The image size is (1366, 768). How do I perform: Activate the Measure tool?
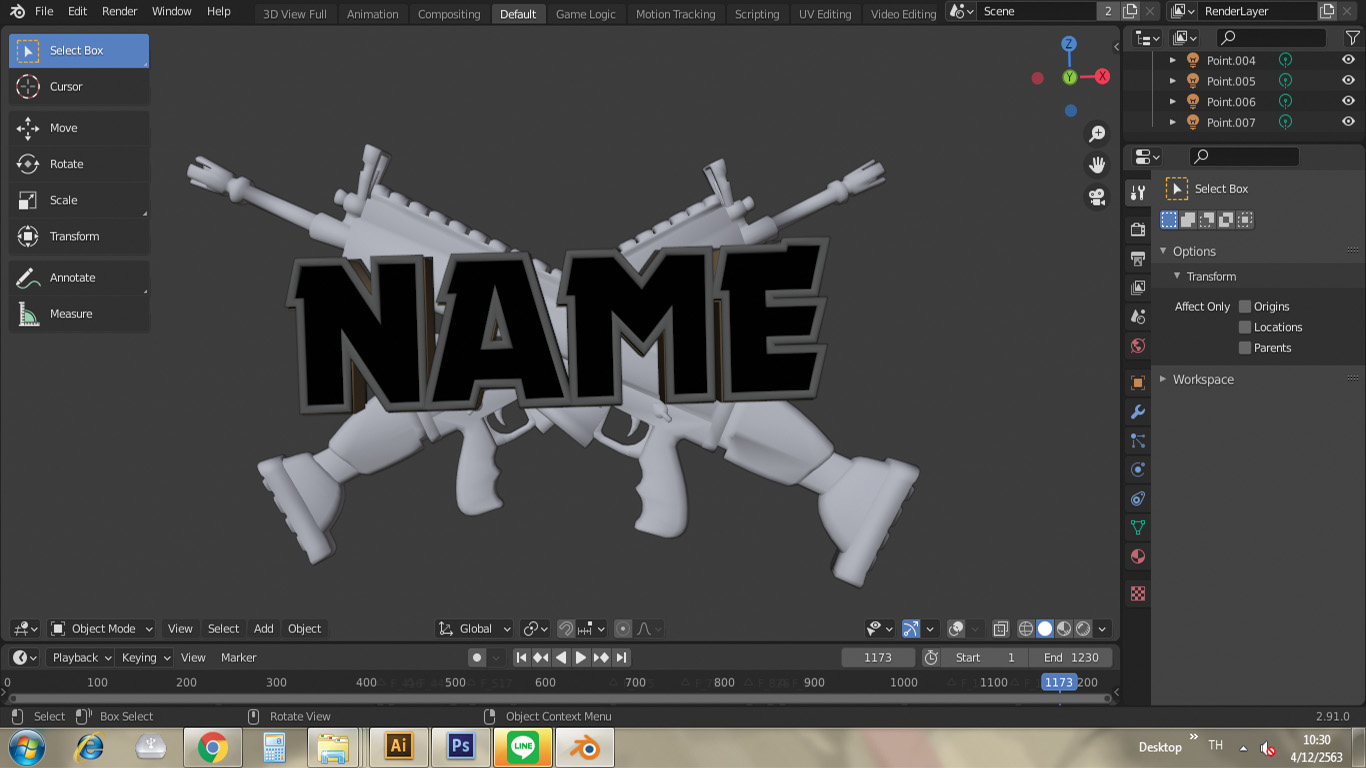tap(70, 314)
